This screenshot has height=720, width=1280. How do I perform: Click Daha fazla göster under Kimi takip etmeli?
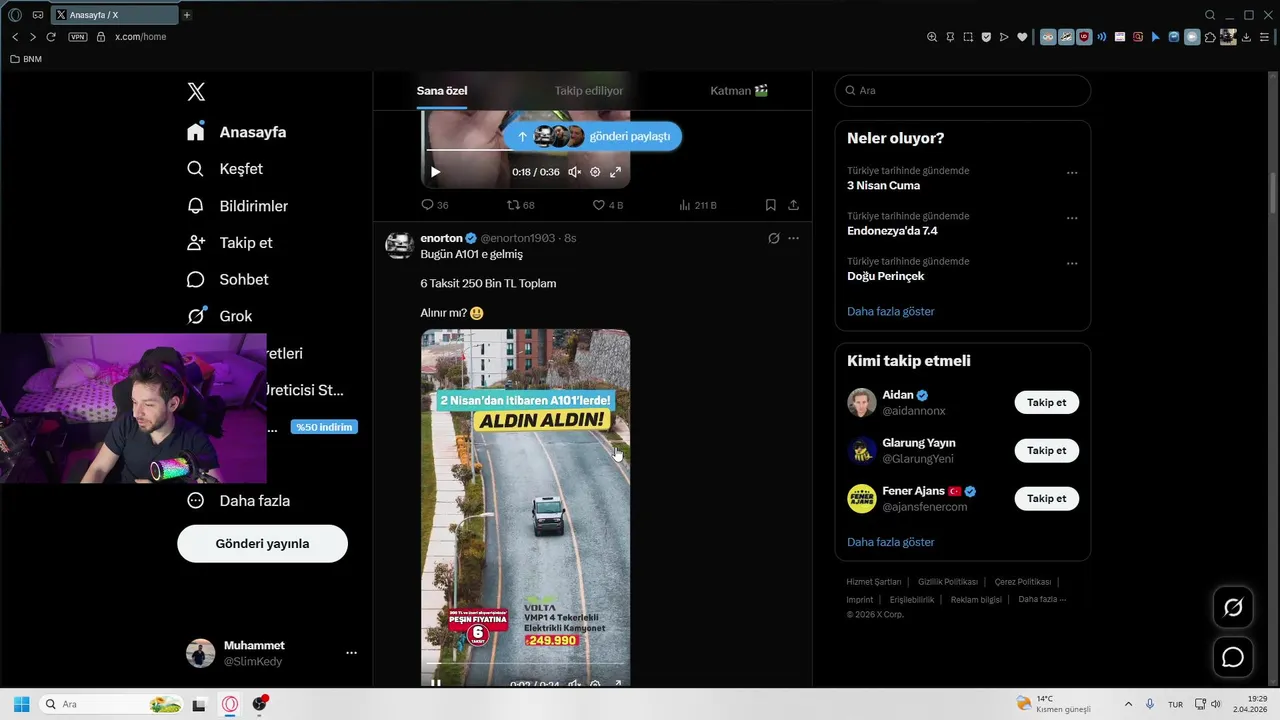[891, 542]
